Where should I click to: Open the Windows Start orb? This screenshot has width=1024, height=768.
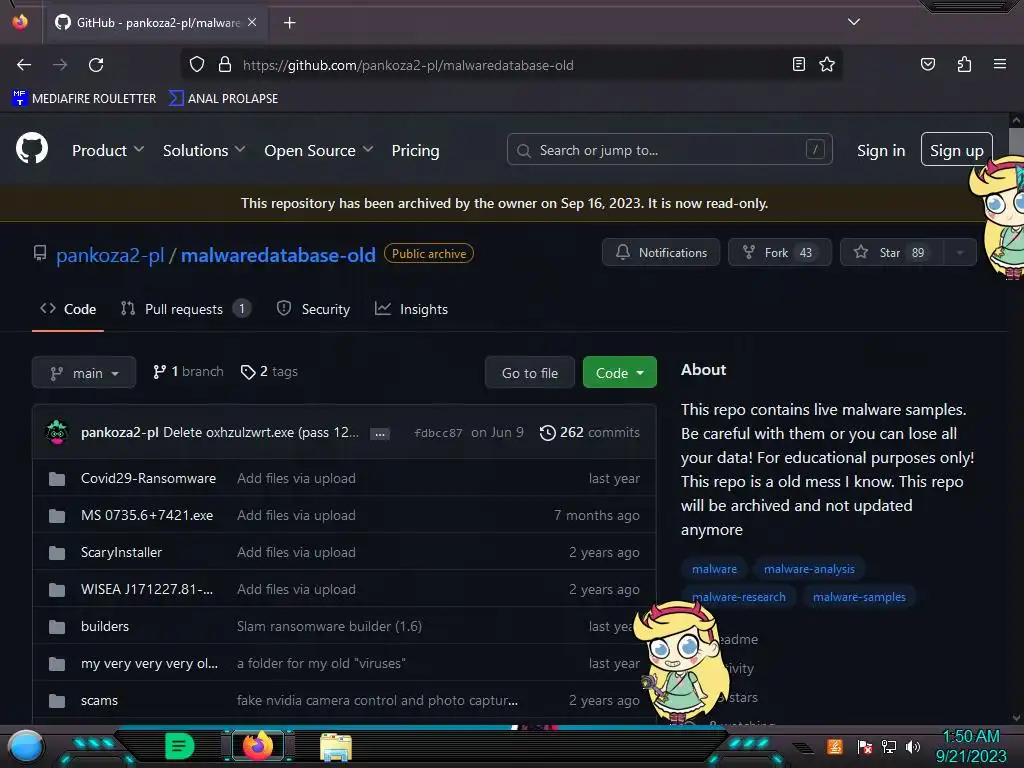click(26, 746)
